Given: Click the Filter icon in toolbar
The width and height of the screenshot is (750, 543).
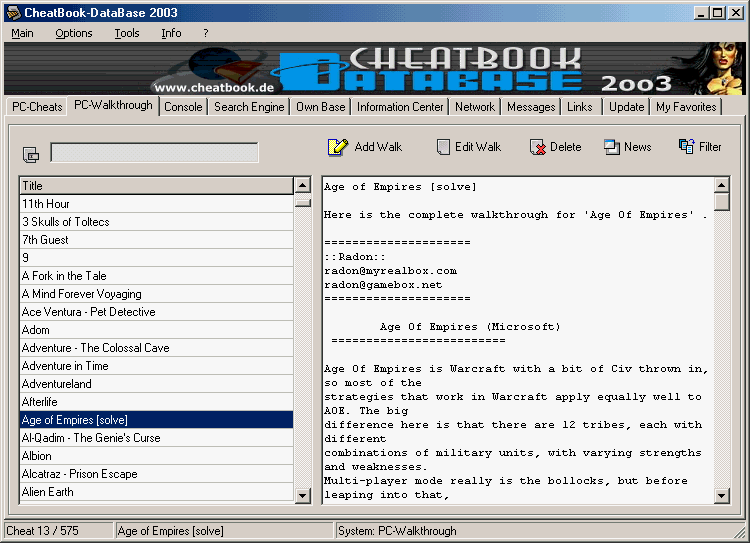Looking at the screenshot, I should pyautogui.click(x=687, y=147).
